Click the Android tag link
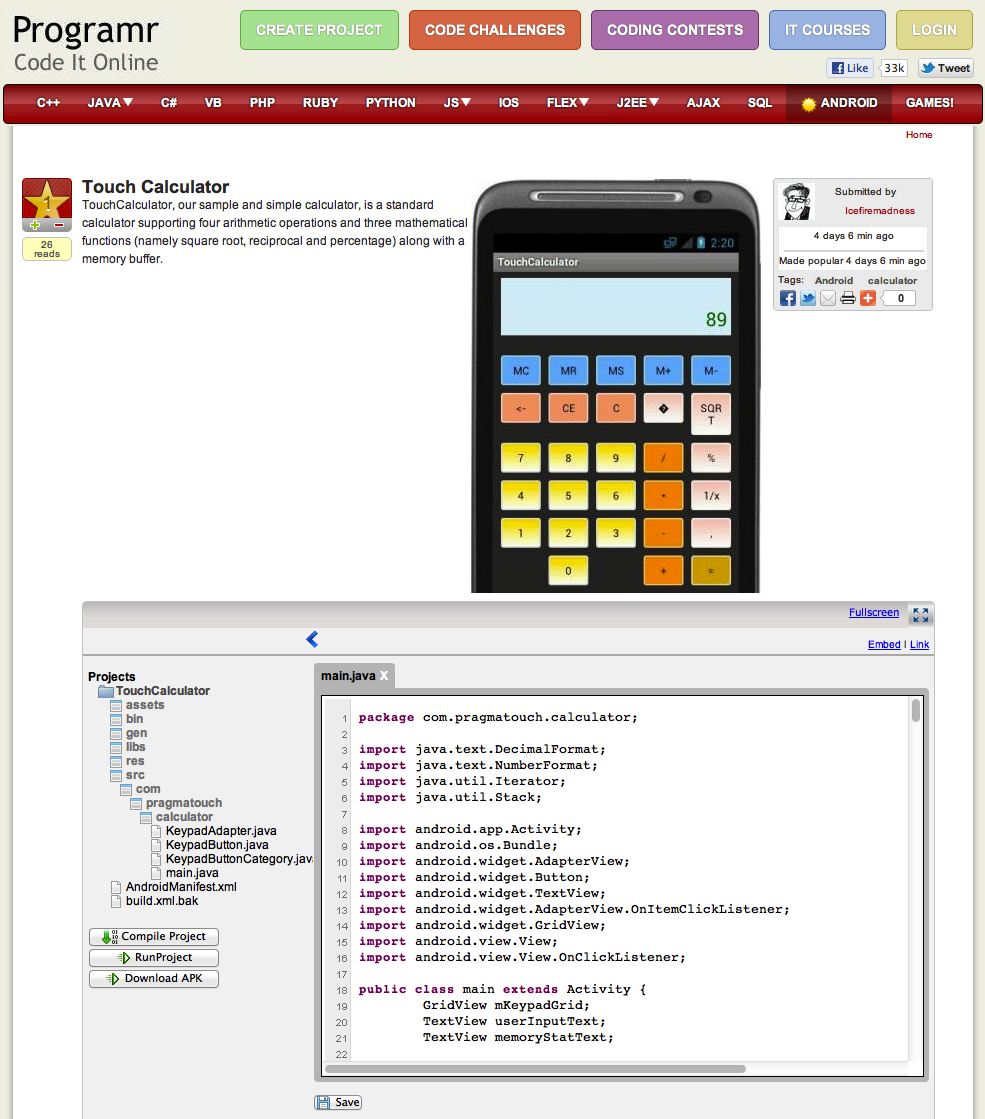985x1119 pixels. coord(834,280)
